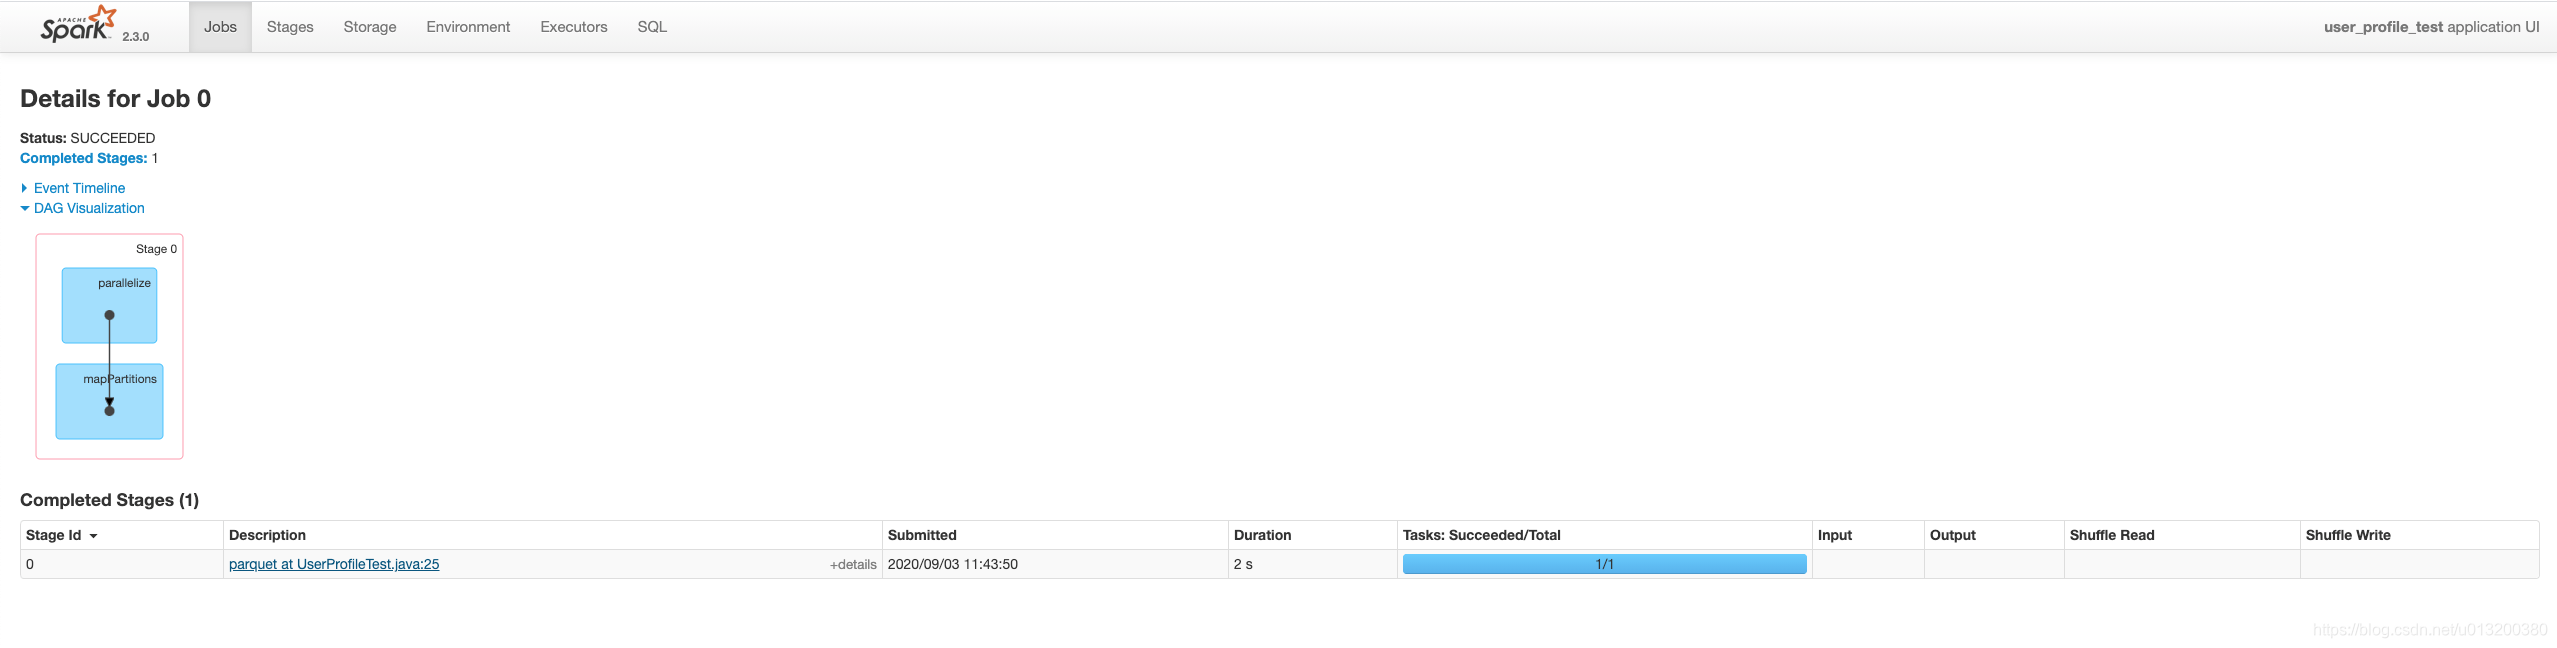
Task: Click the Details for Job 0 heading
Action: (115, 98)
